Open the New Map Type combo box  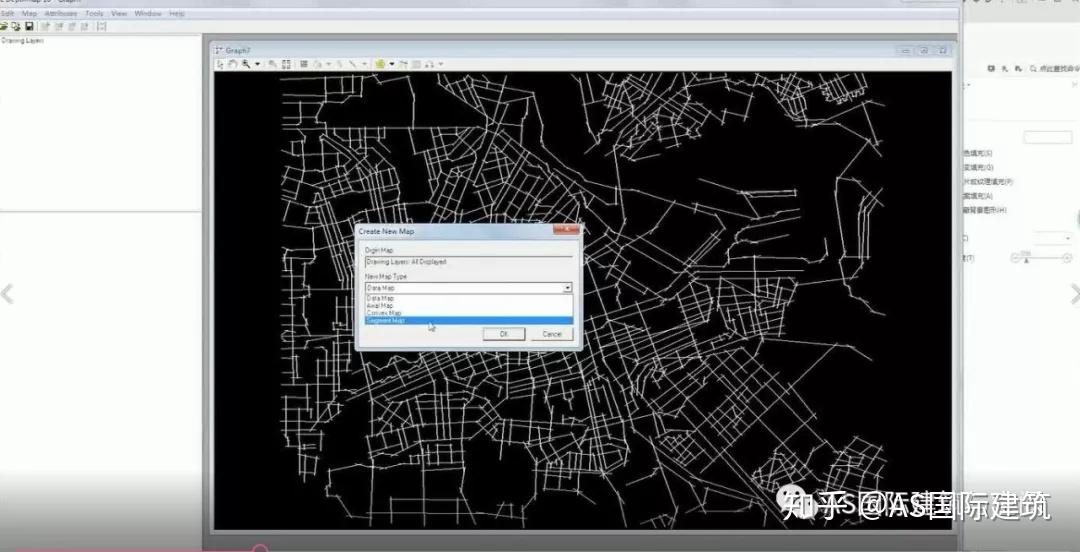(468, 287)
